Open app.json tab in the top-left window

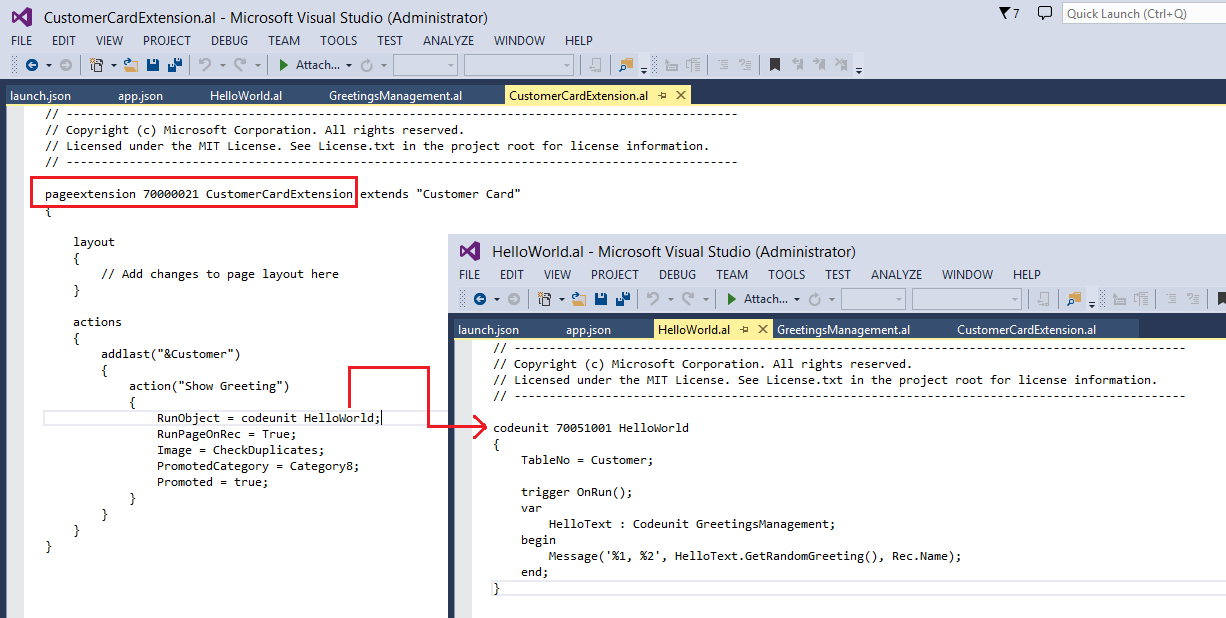[x=140, y=96]
